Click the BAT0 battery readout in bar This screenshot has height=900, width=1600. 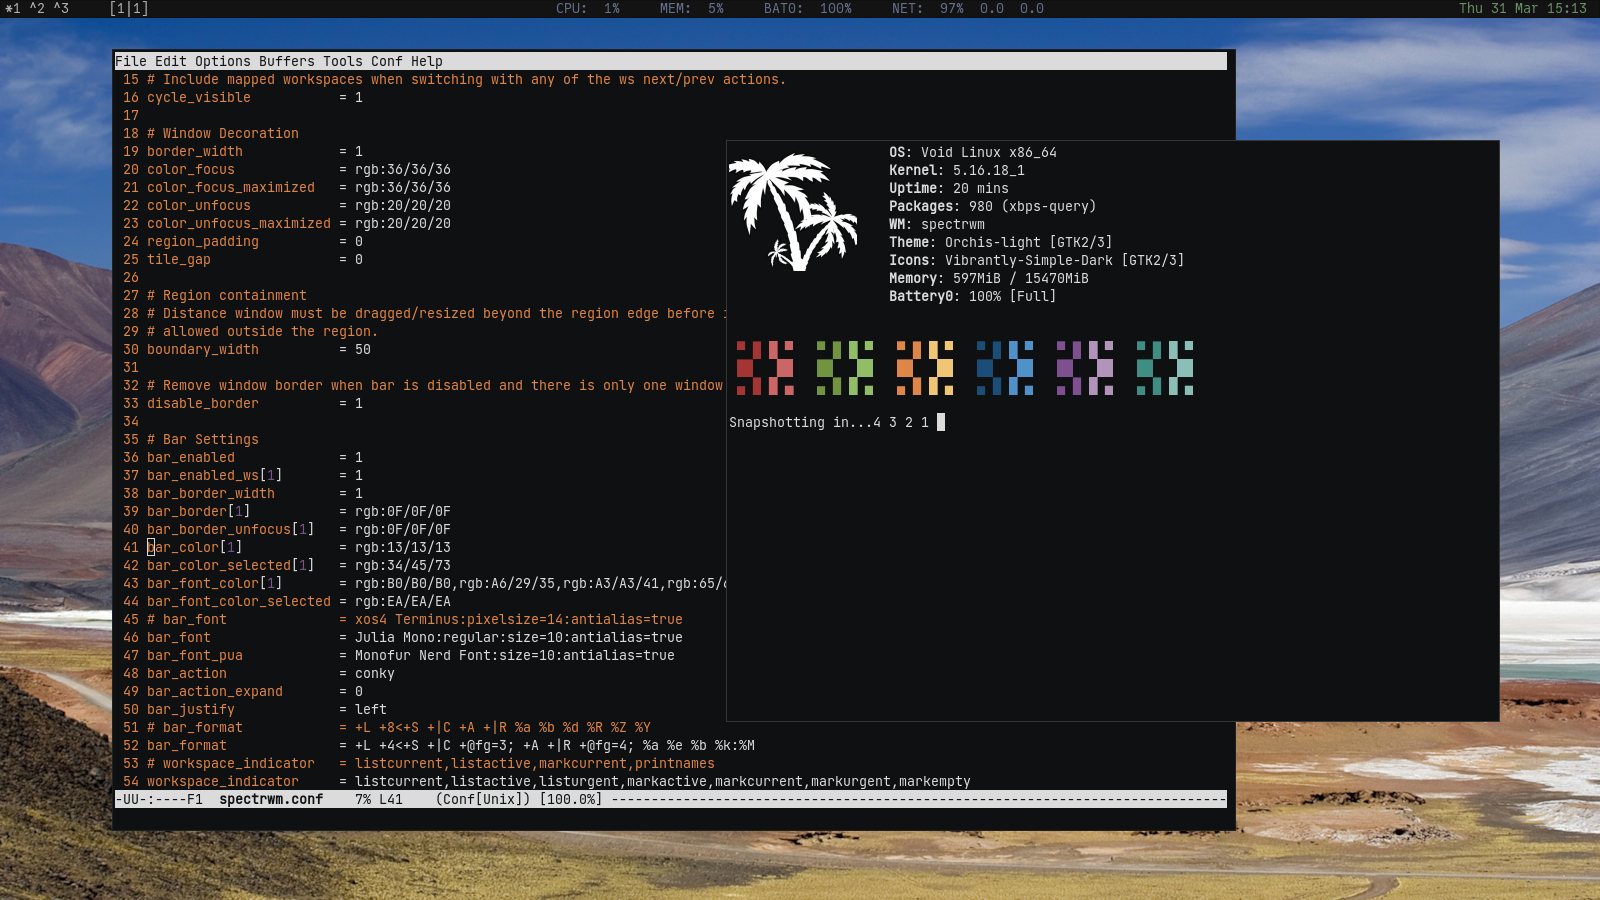pyautogui.click(x=808, y=8)
